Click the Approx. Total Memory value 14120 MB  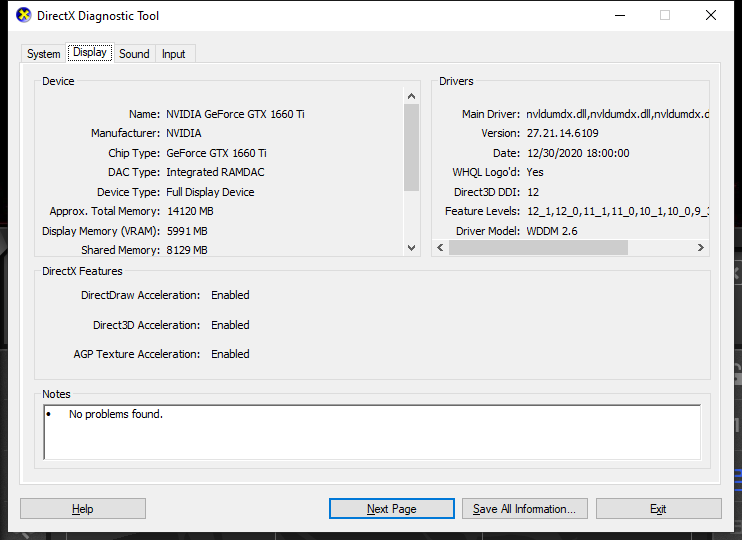(190, 211)
